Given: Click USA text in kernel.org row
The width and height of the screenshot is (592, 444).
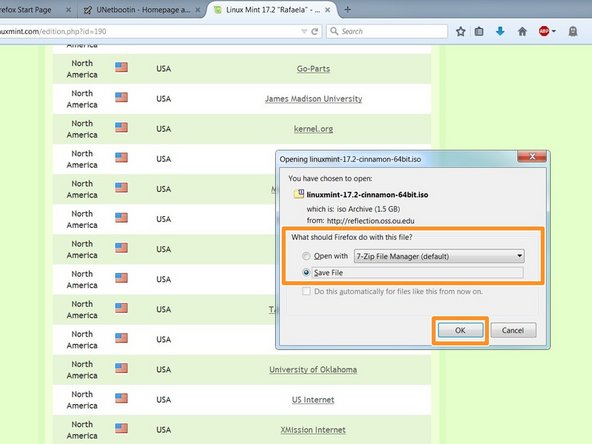Looking at the screenshot, I should tap(163, 129).
